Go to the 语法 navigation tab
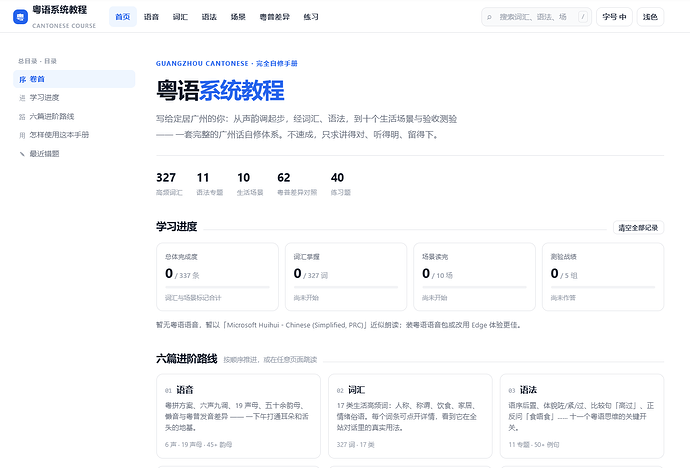The height and width of the screenshot is (468, 690). tap(209, 17)
